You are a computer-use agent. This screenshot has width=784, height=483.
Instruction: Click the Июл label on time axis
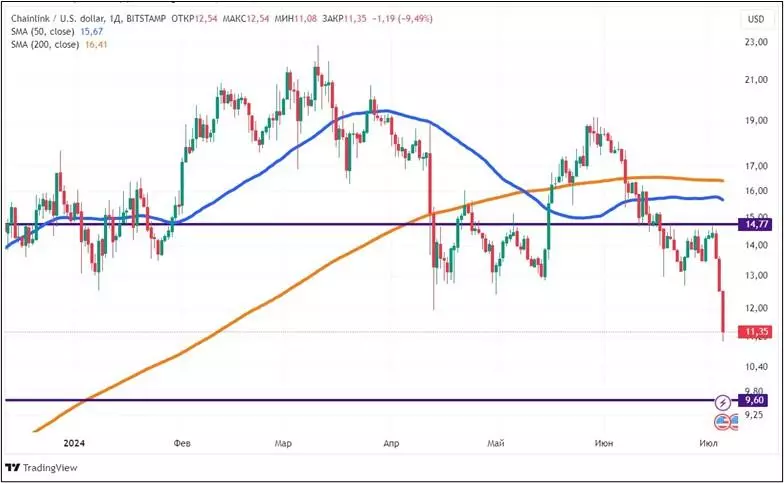pos(709,441)
